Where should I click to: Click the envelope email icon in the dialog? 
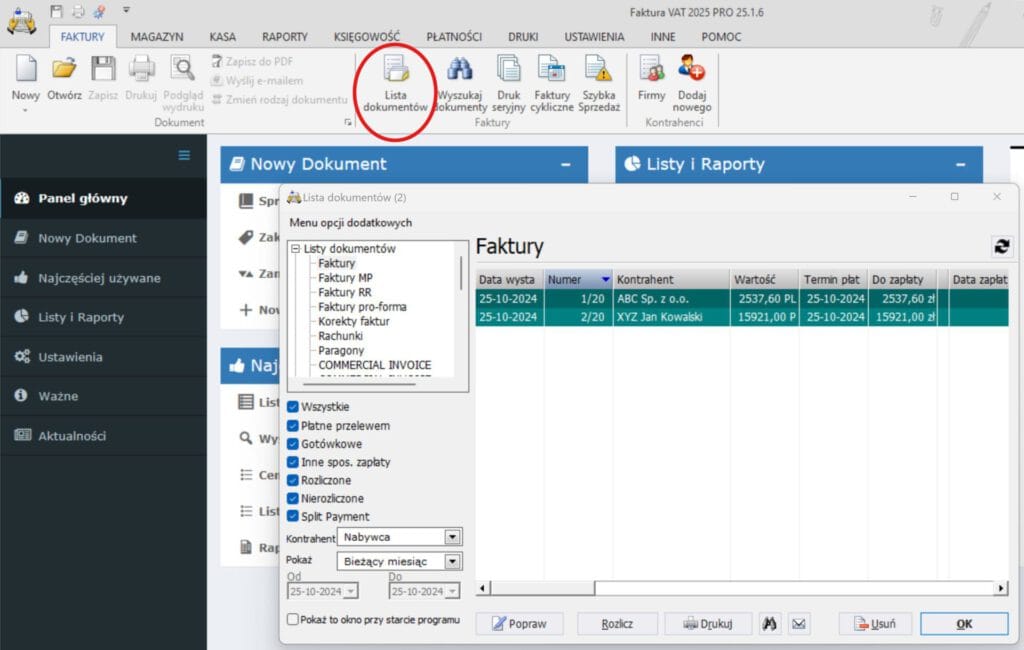(x=798, y=624)
